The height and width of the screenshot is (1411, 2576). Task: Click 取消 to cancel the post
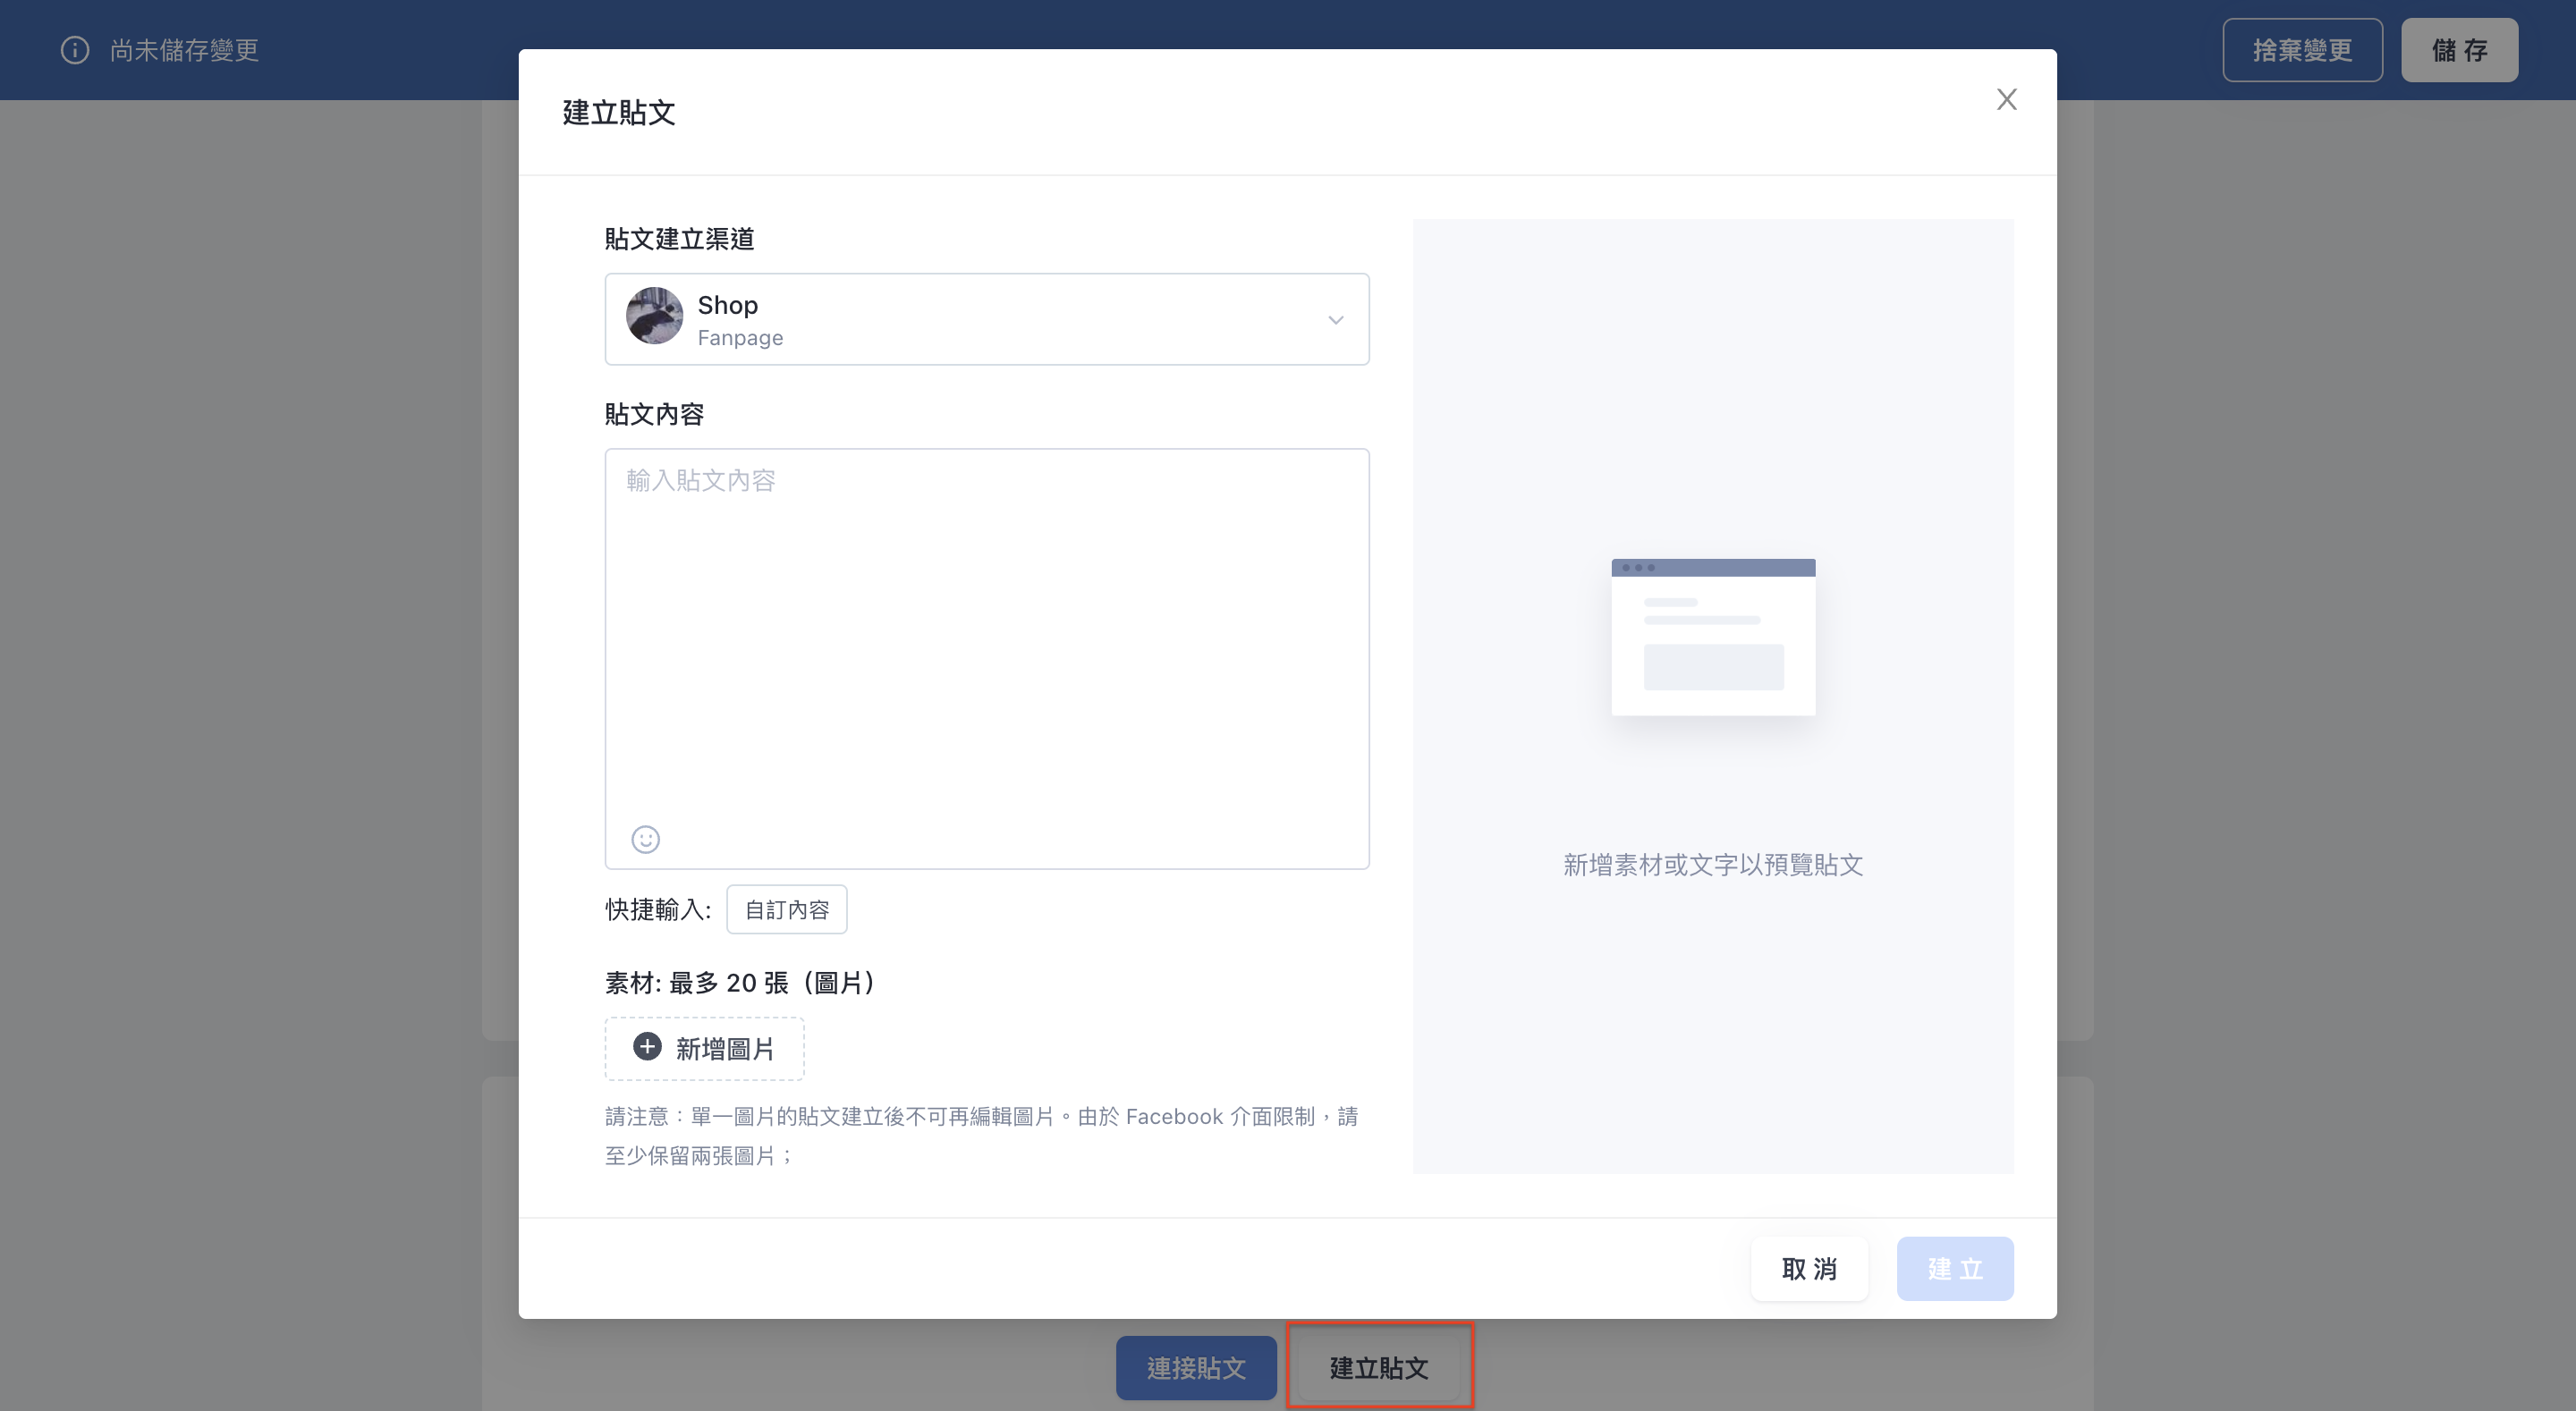point(1809,1269)
